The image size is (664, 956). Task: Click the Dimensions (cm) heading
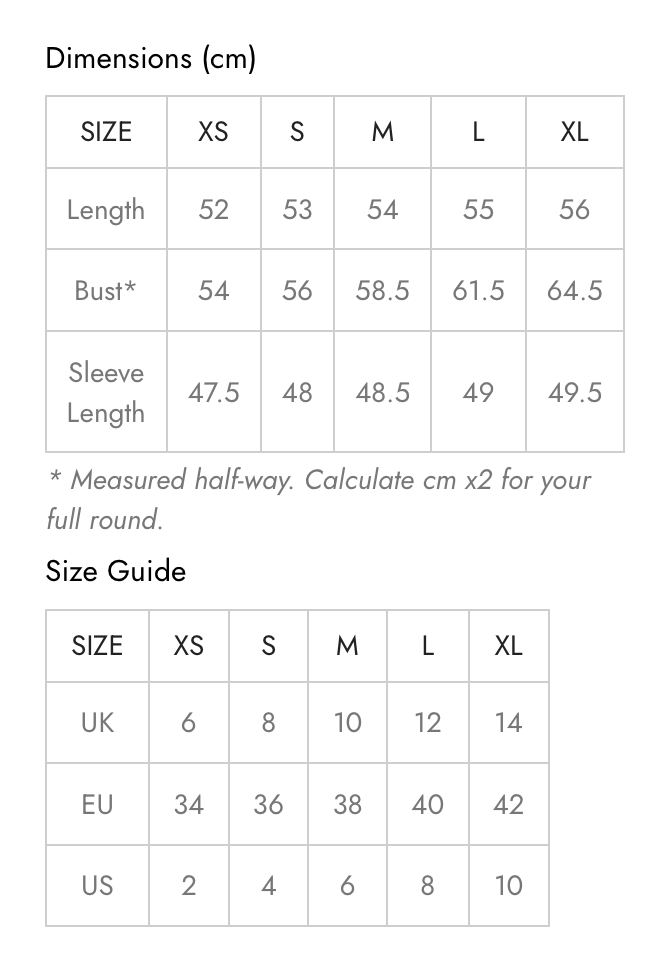[x=151, y=59]
